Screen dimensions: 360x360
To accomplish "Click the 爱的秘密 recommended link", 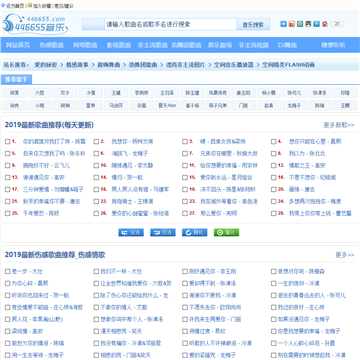I will point(46,65).
